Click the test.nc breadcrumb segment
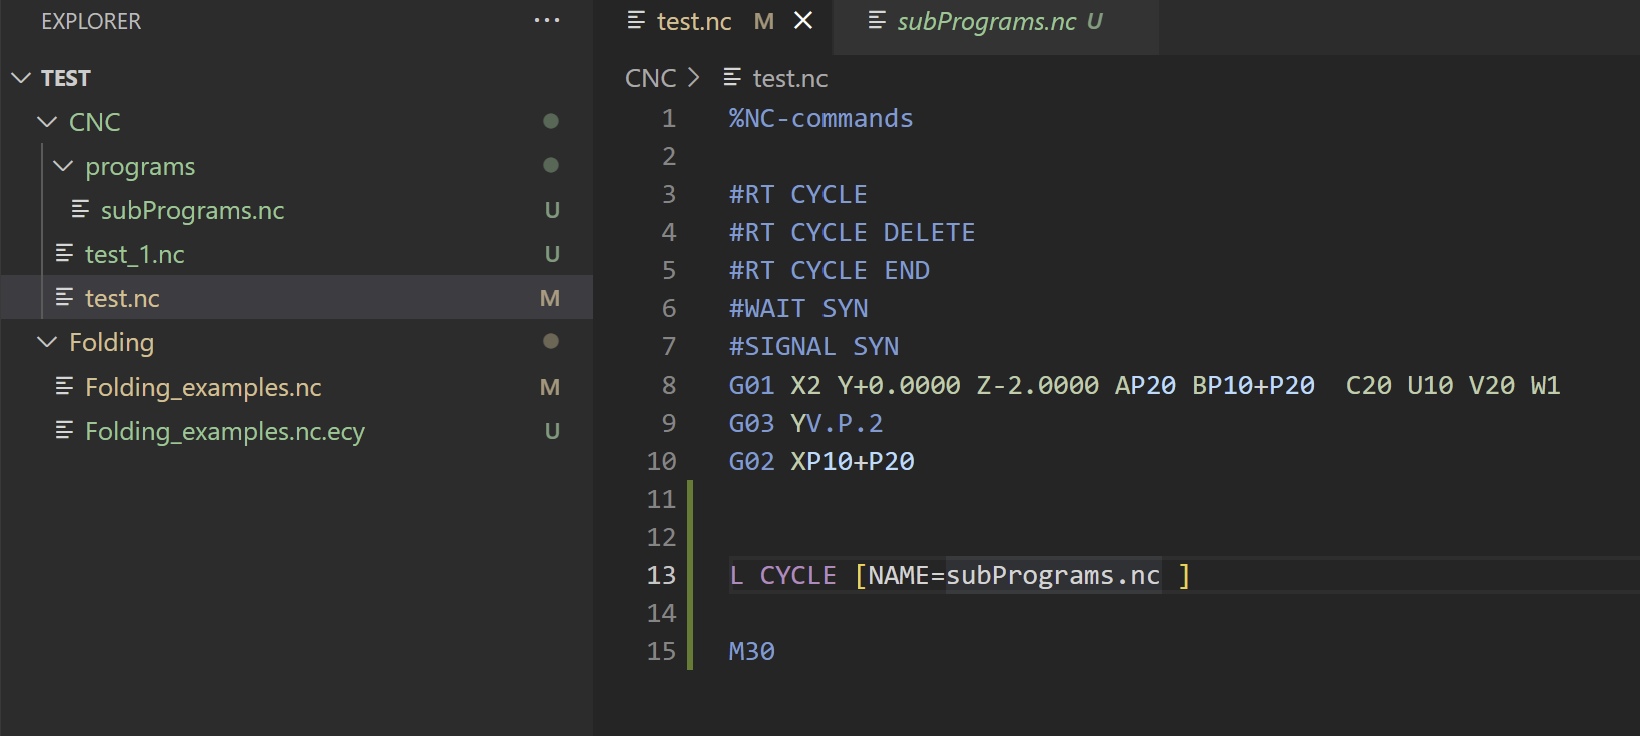 [790, 78]
